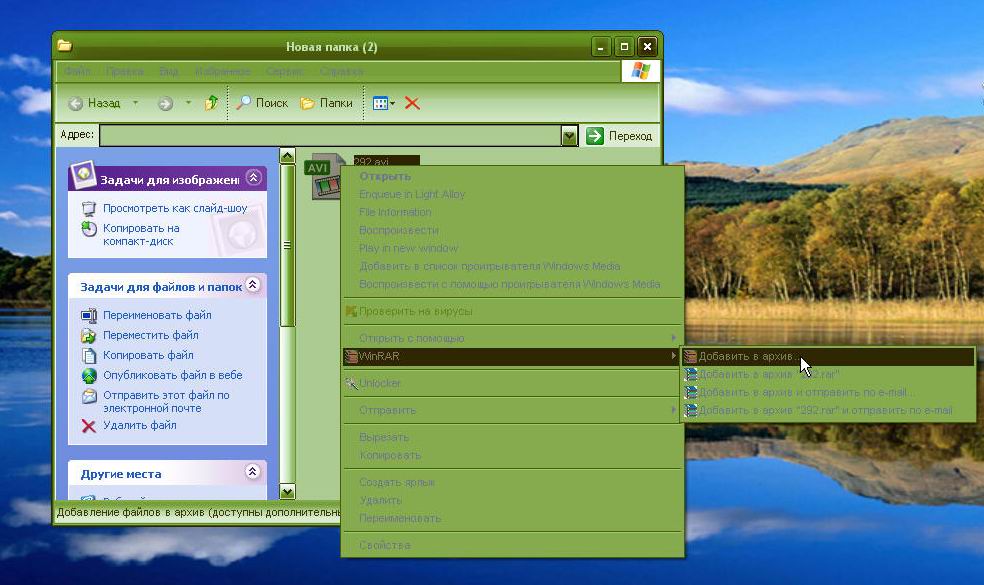Choose Воспроизвести in the context menu
The height and width of the screenshot is (585, 984).
coord(512,230)
